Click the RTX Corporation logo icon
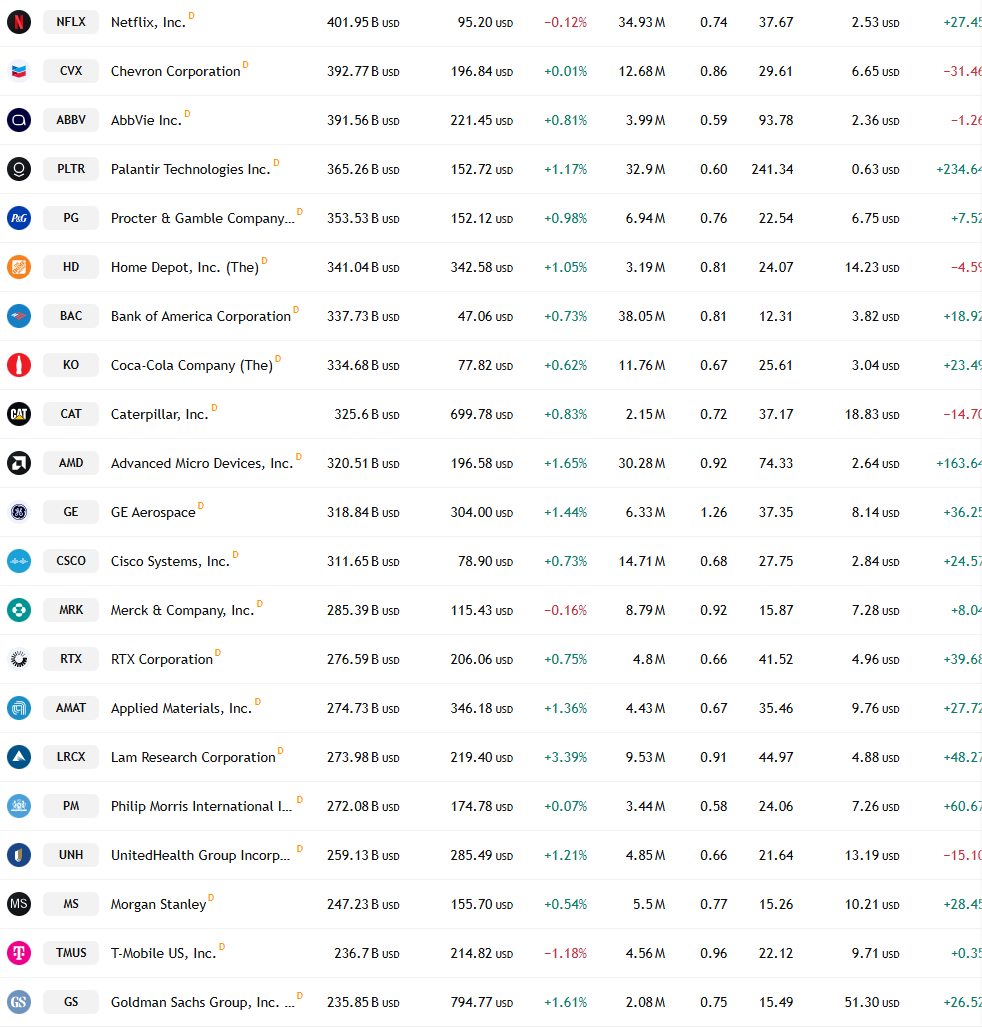Image resolution: width=982 pixels, height=1028 pixels. point(19,659)
